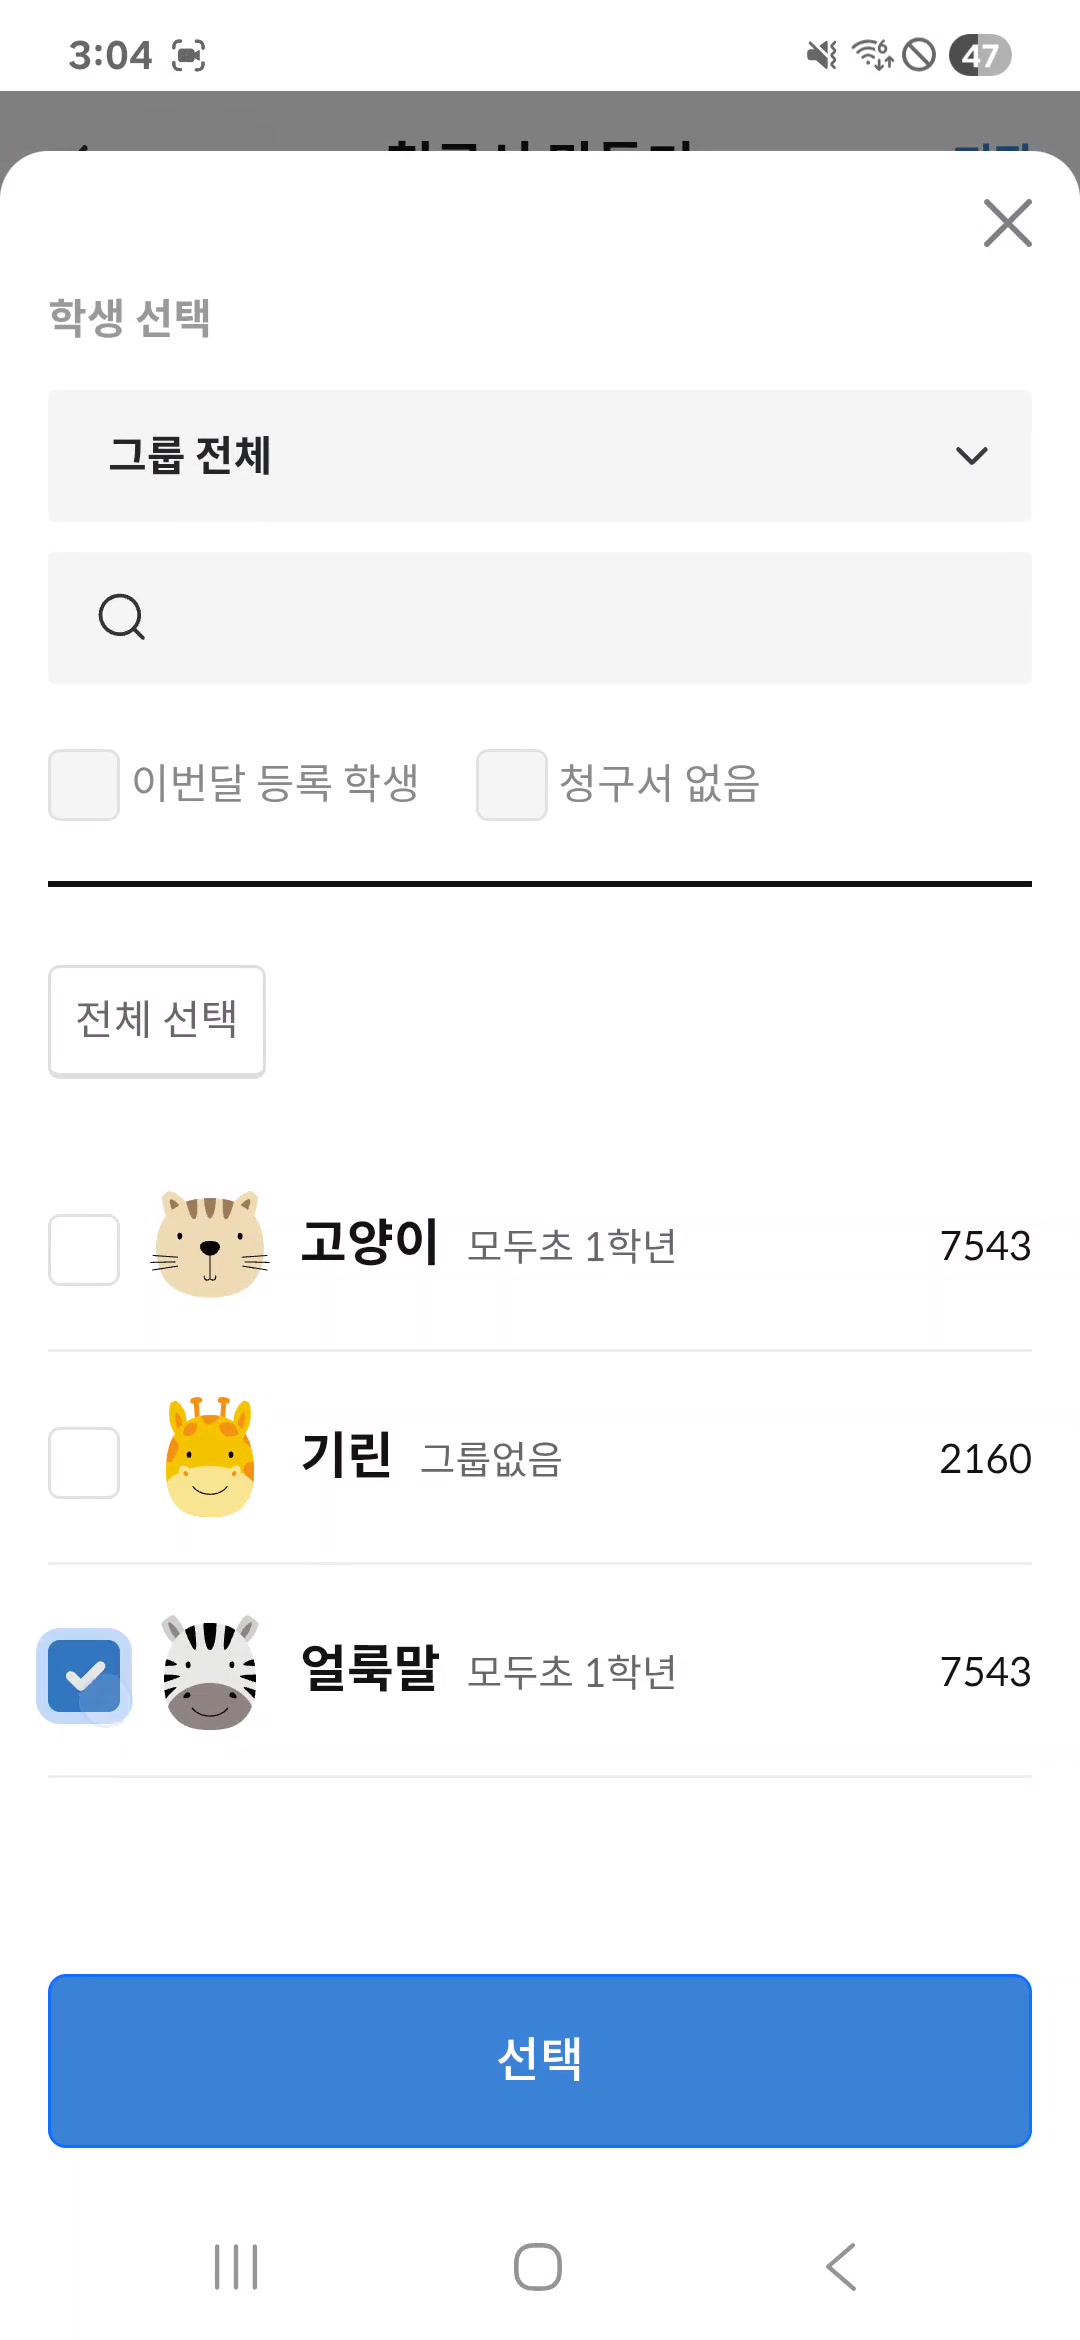The height and width of the screenshot is (2340, 1080).
Task: Tap the giraffe avatar icon
Action: click(210, 1458)
